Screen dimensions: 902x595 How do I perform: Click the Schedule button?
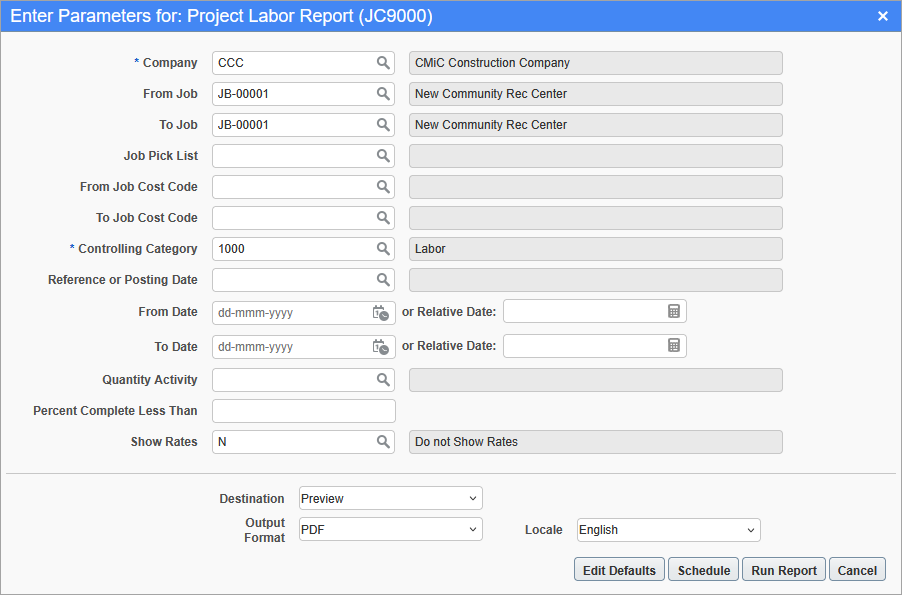704,570
